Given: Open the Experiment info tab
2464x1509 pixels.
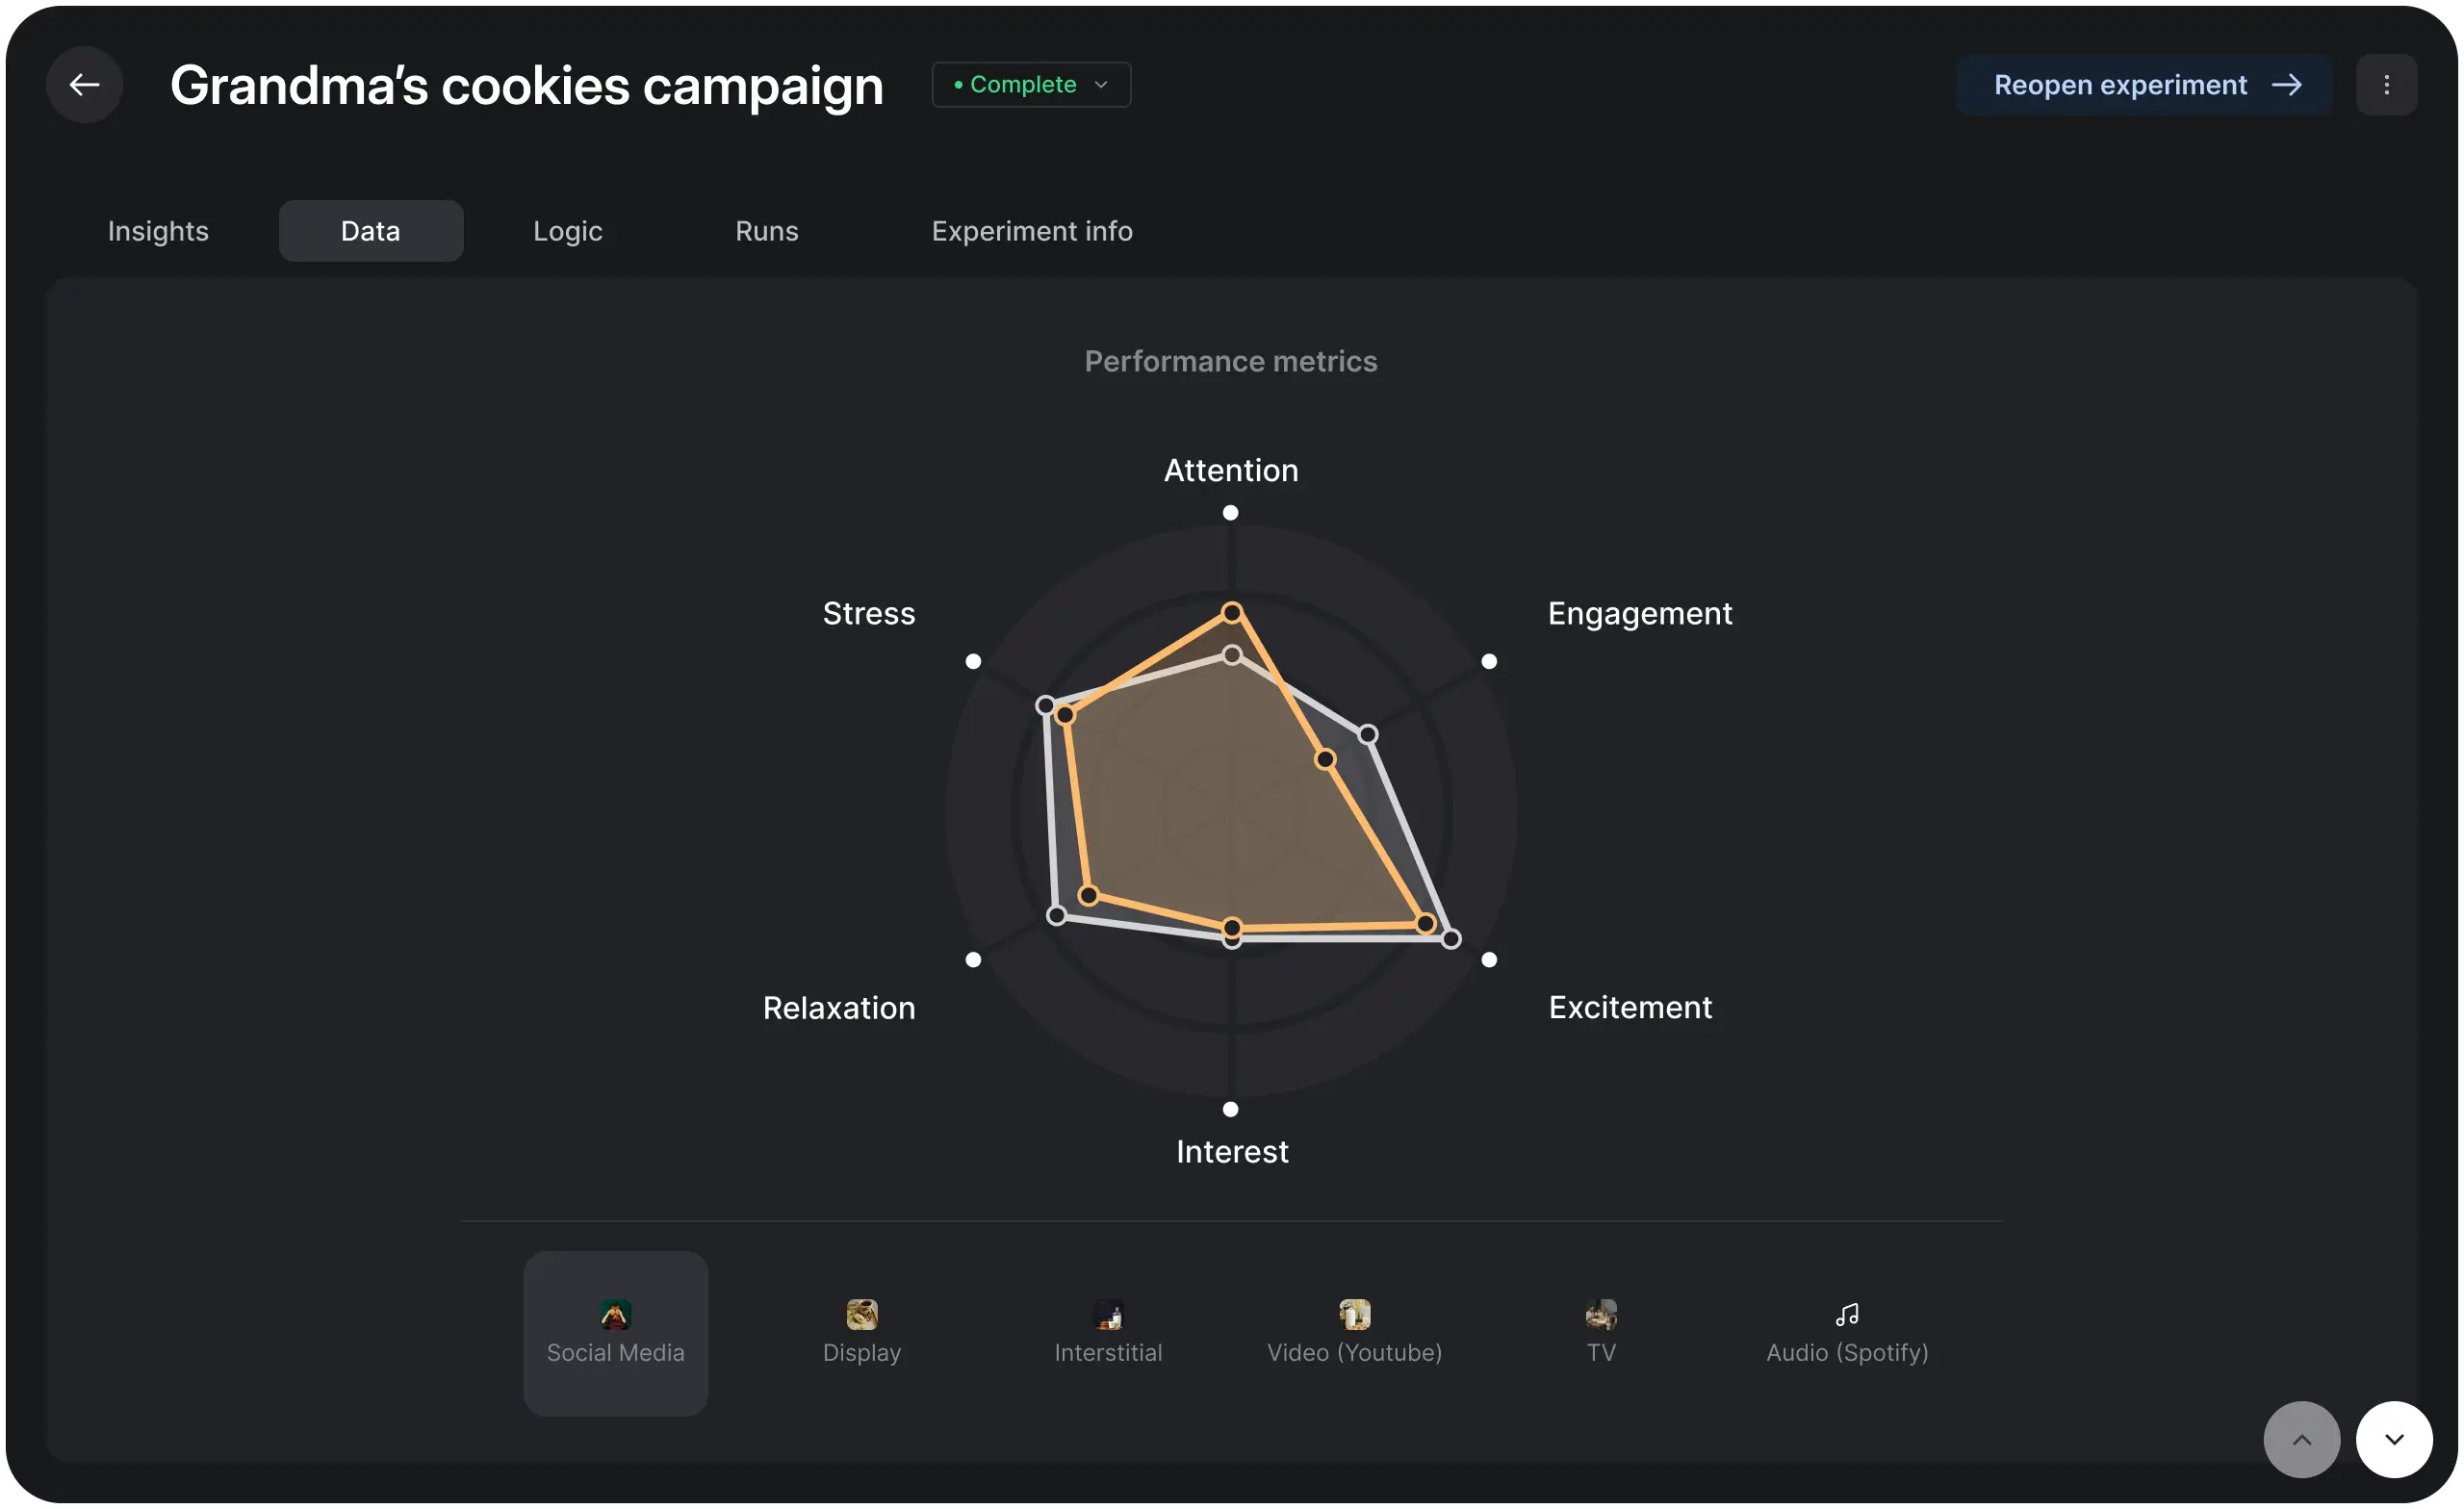Looking at the screenshot, I should click(x=1032, y=230).
